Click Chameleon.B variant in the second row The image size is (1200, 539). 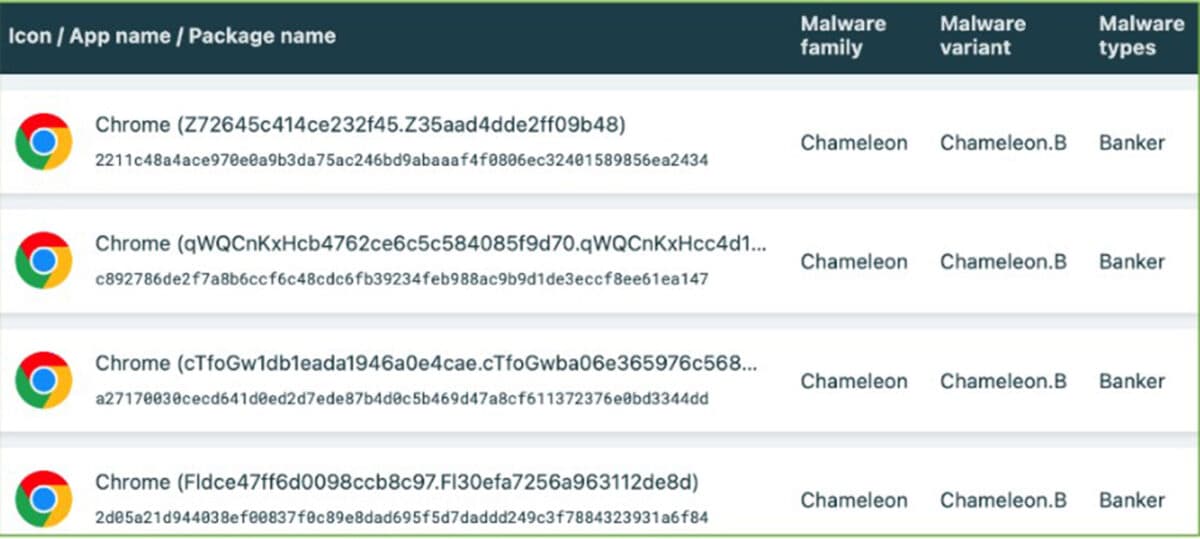(1003, 262)
